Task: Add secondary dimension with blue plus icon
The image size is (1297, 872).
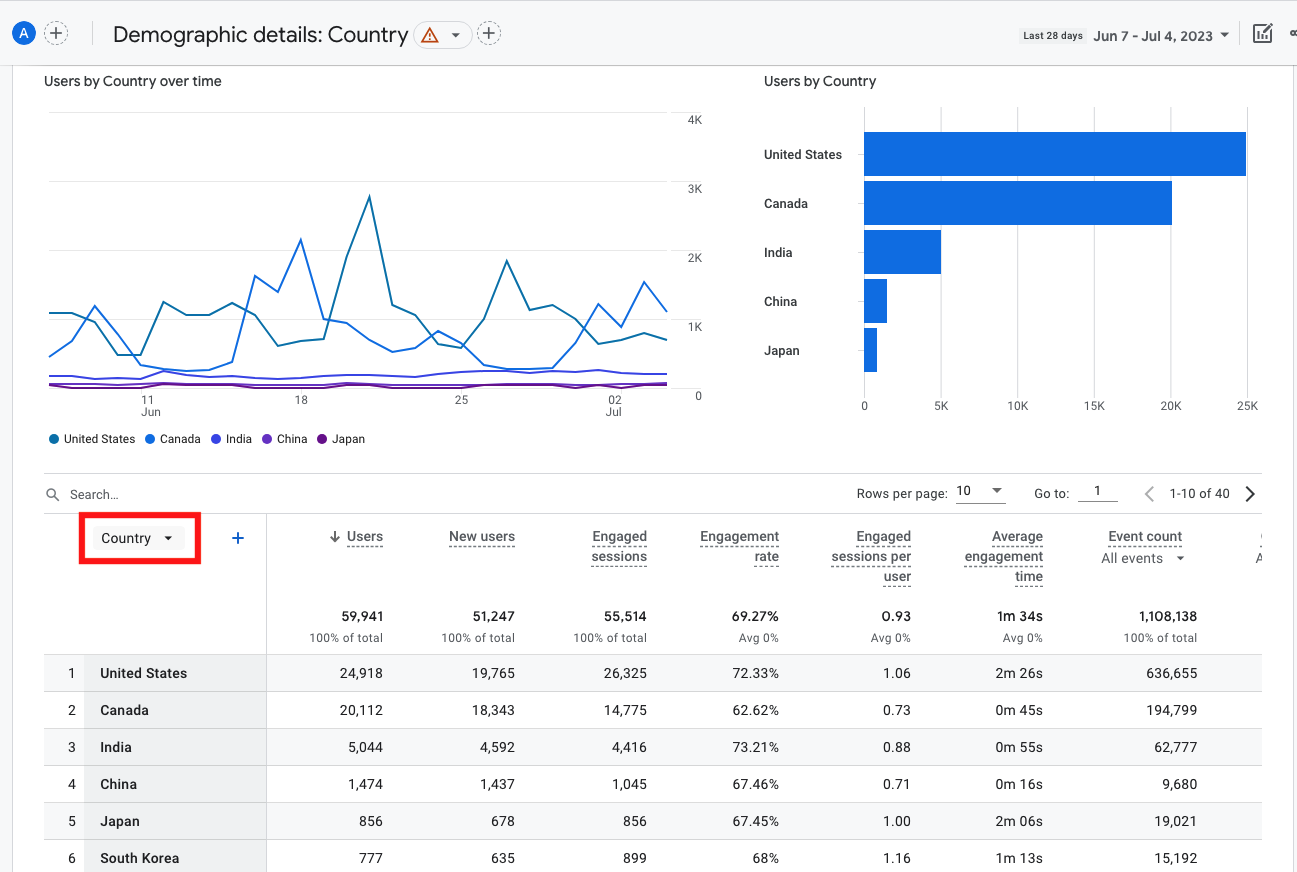Action: (238, 538)
